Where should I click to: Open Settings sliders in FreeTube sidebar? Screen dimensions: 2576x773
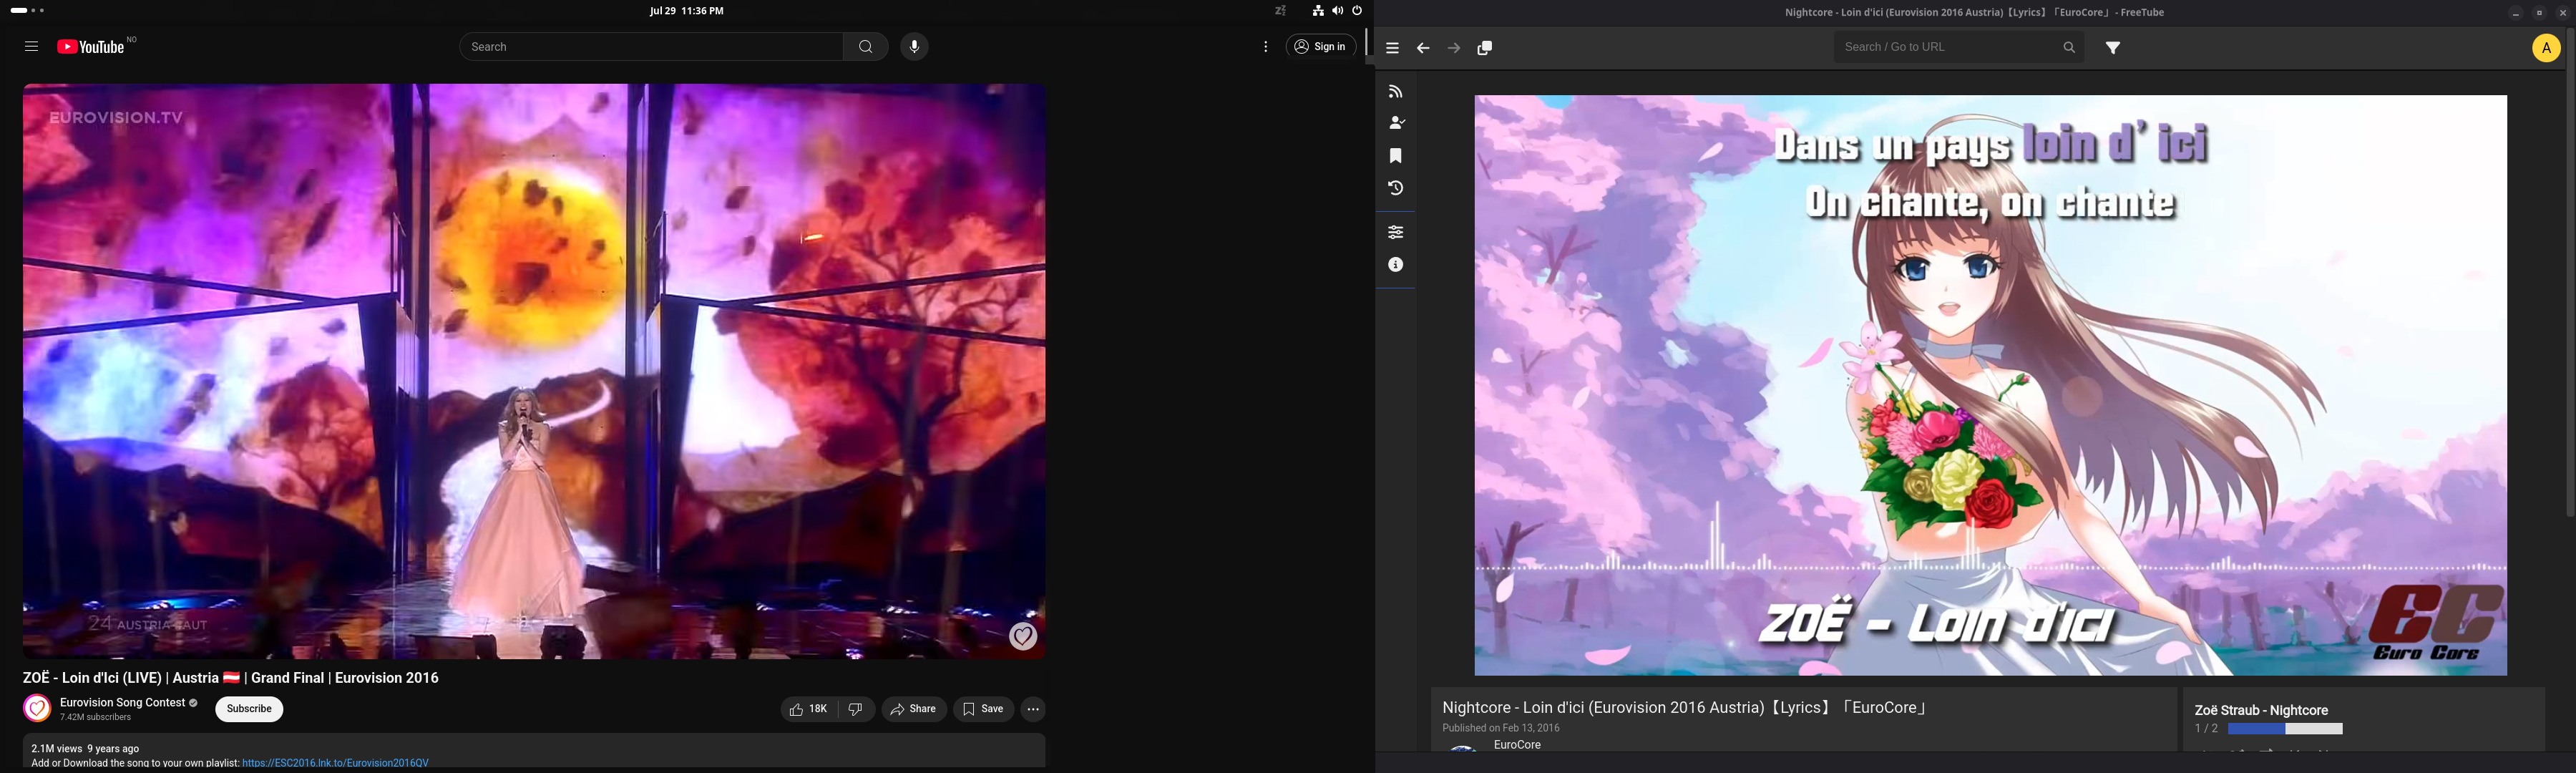[x=1396, y=232]
